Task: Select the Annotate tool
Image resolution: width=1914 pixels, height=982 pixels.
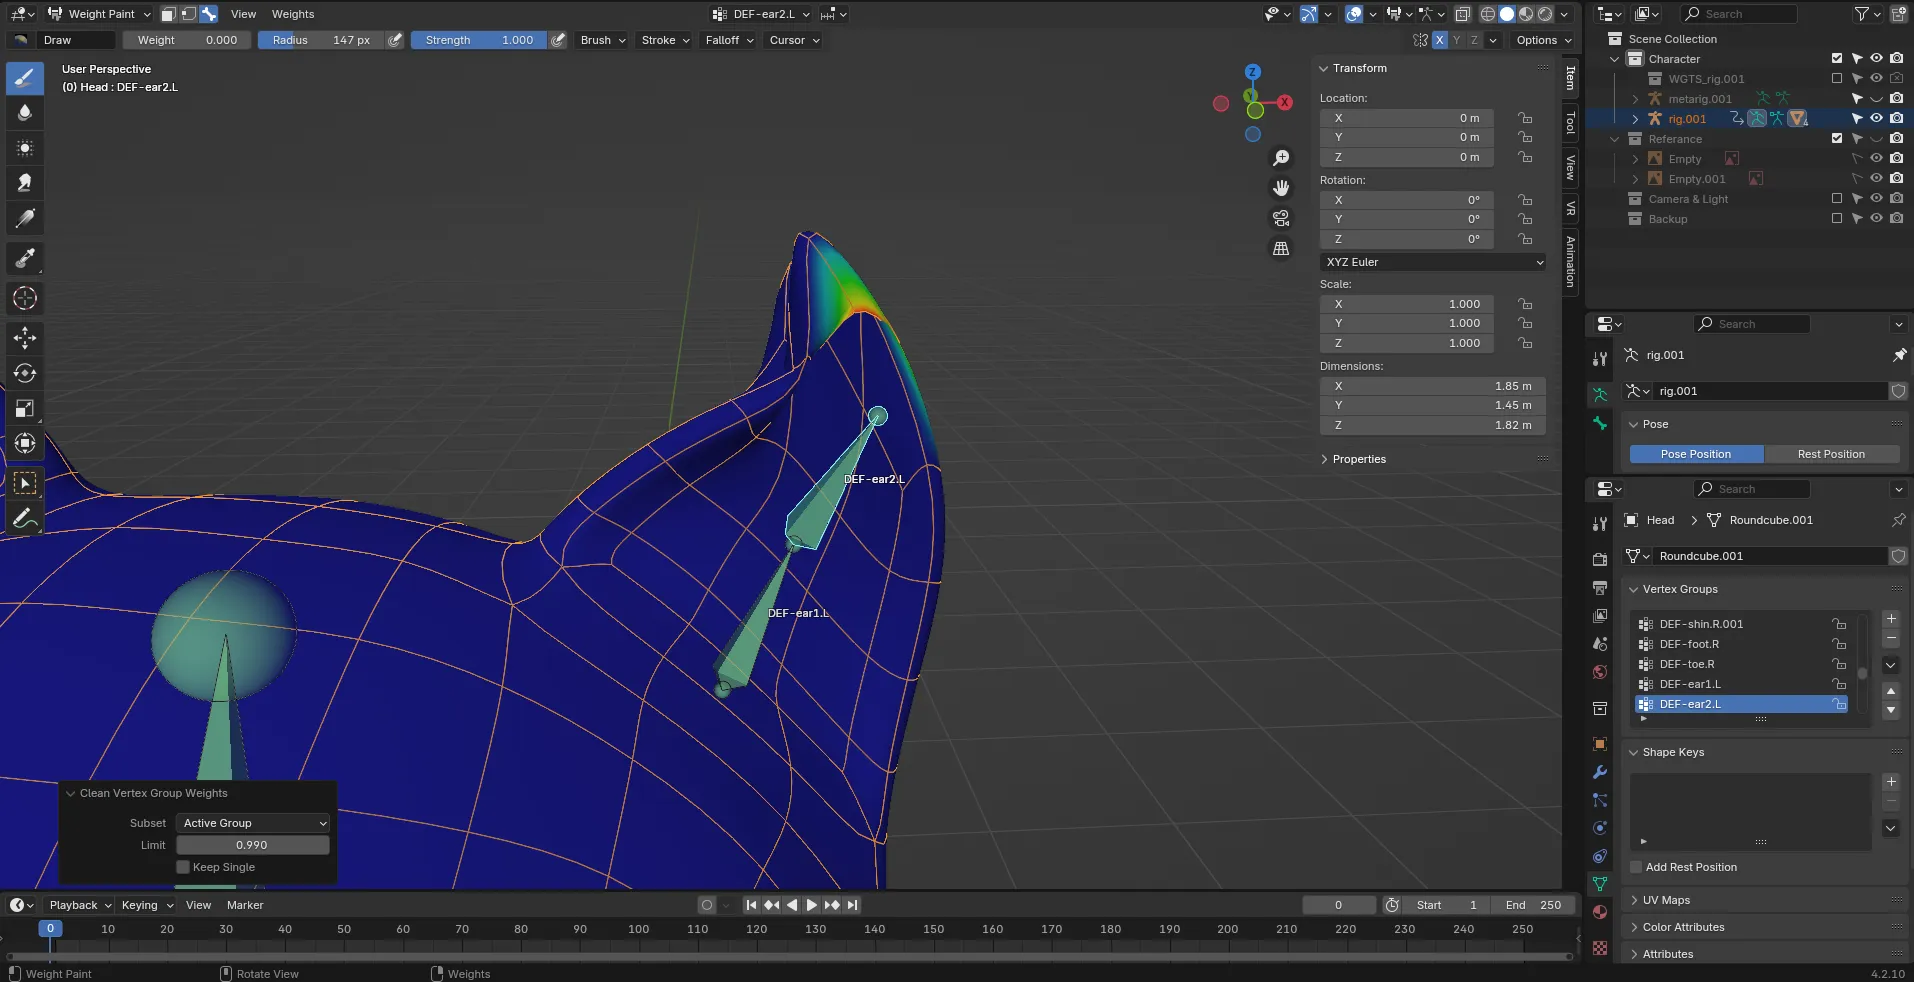Action: [x=25, y=519]
